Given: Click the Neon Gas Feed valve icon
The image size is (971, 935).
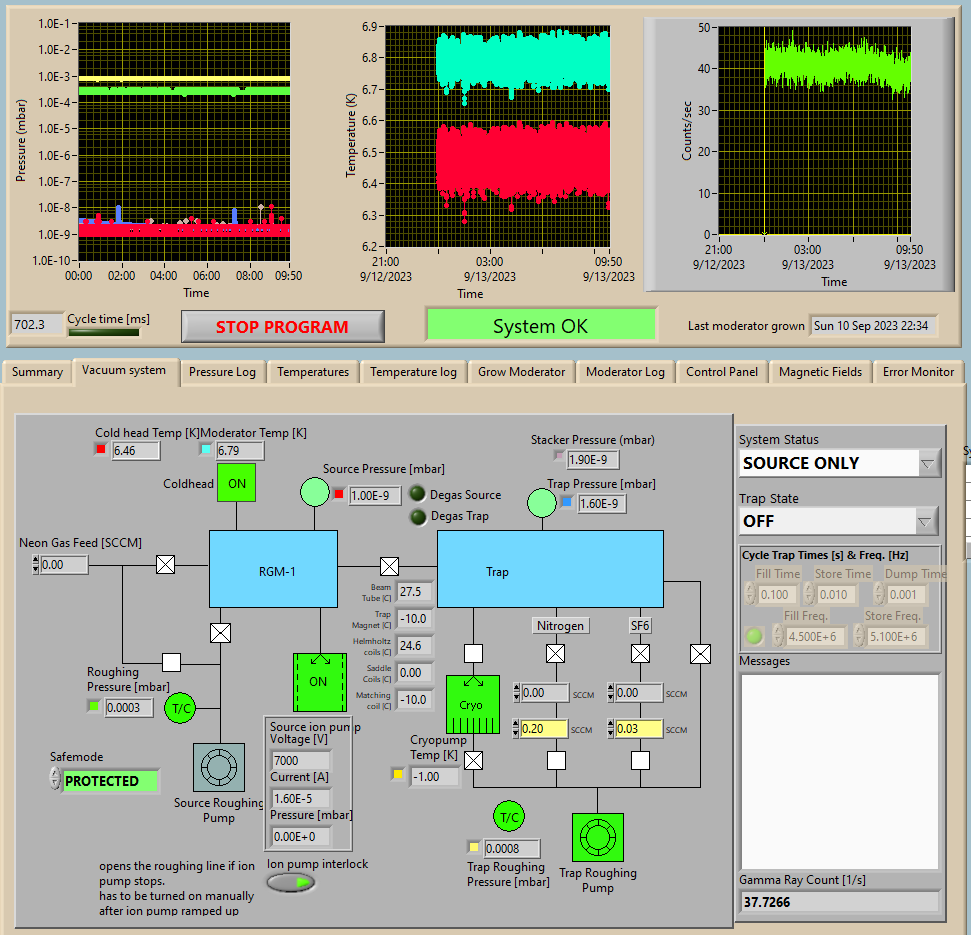Looking at the screenshot, I should coord(165,565).
